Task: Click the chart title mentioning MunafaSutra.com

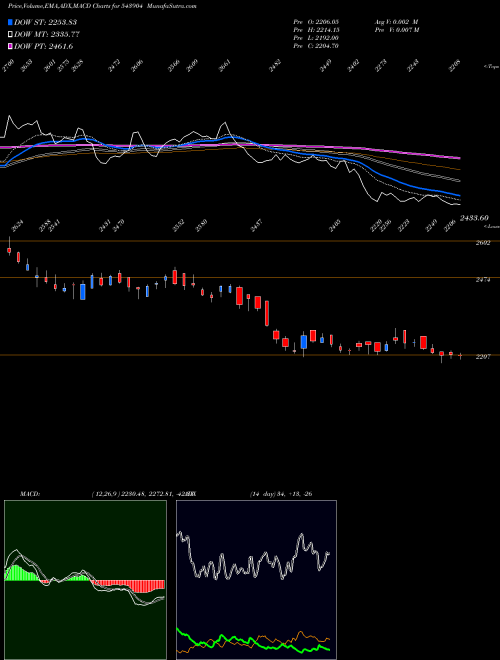Action: point(102,6)
